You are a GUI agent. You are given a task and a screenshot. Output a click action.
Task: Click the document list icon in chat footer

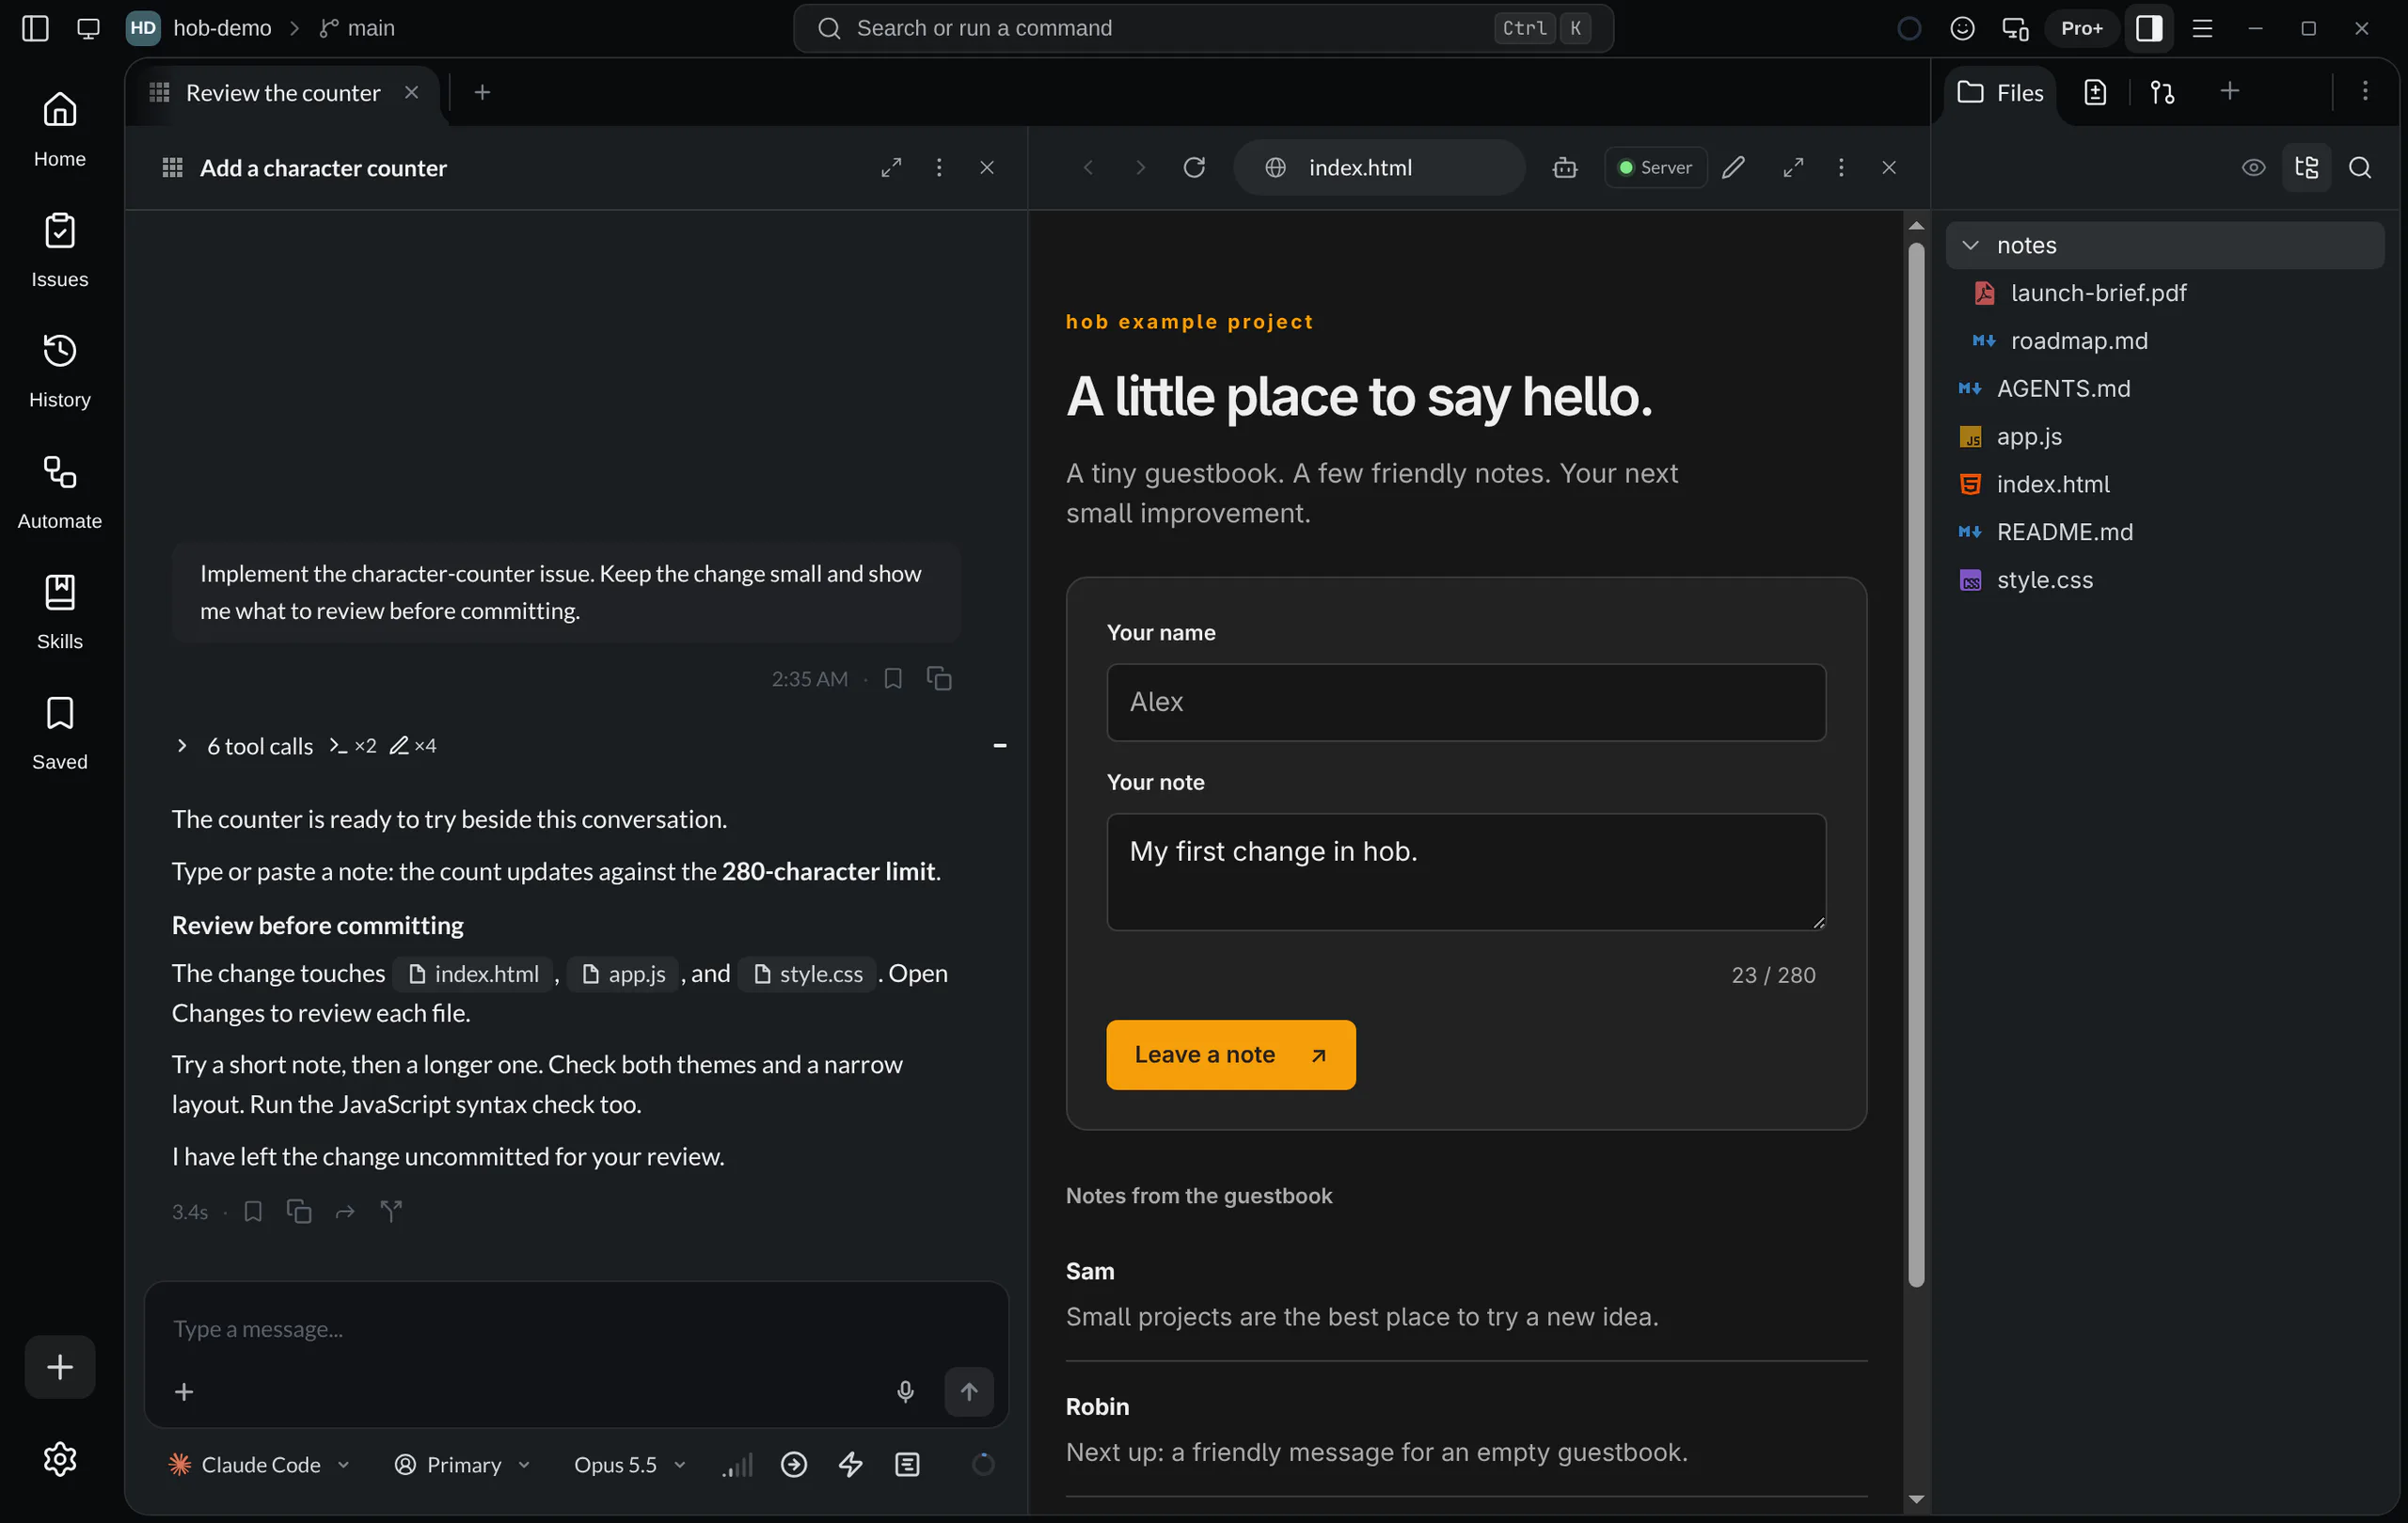[907, 1464]
